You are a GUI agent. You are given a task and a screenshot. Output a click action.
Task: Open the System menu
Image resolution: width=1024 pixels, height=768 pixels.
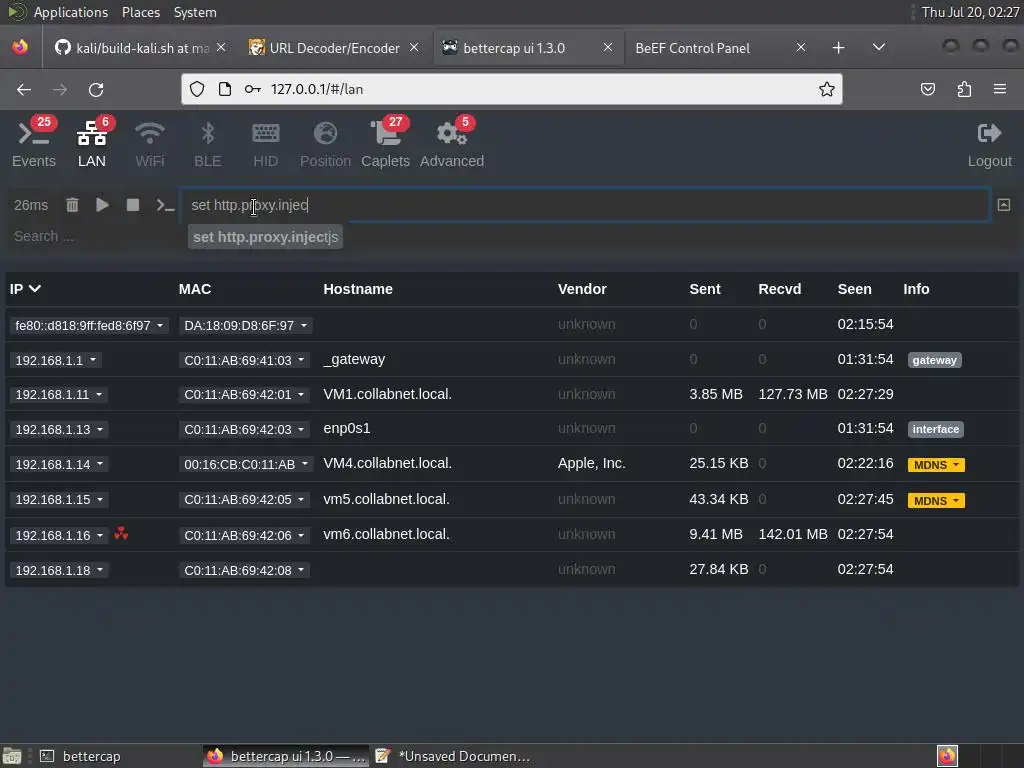[x=195, y=12]
